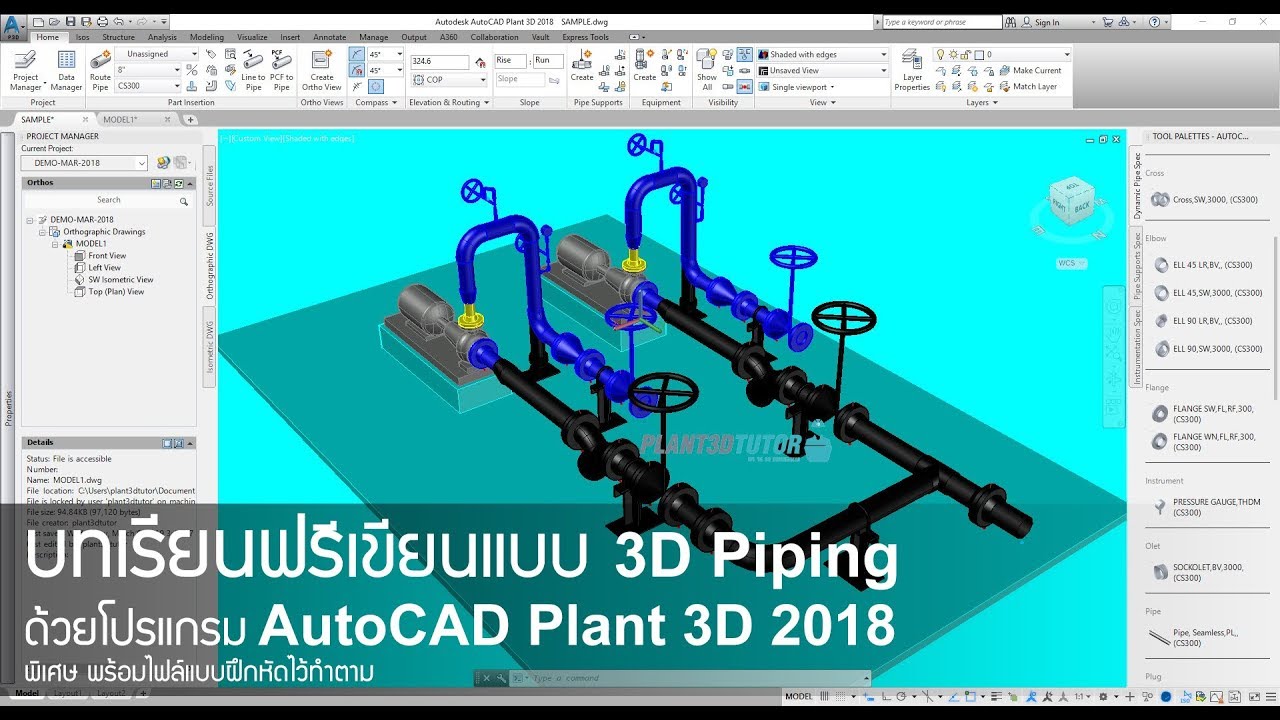
Task: Select the PCF to Pipe tool
Action: pos(282,71)
